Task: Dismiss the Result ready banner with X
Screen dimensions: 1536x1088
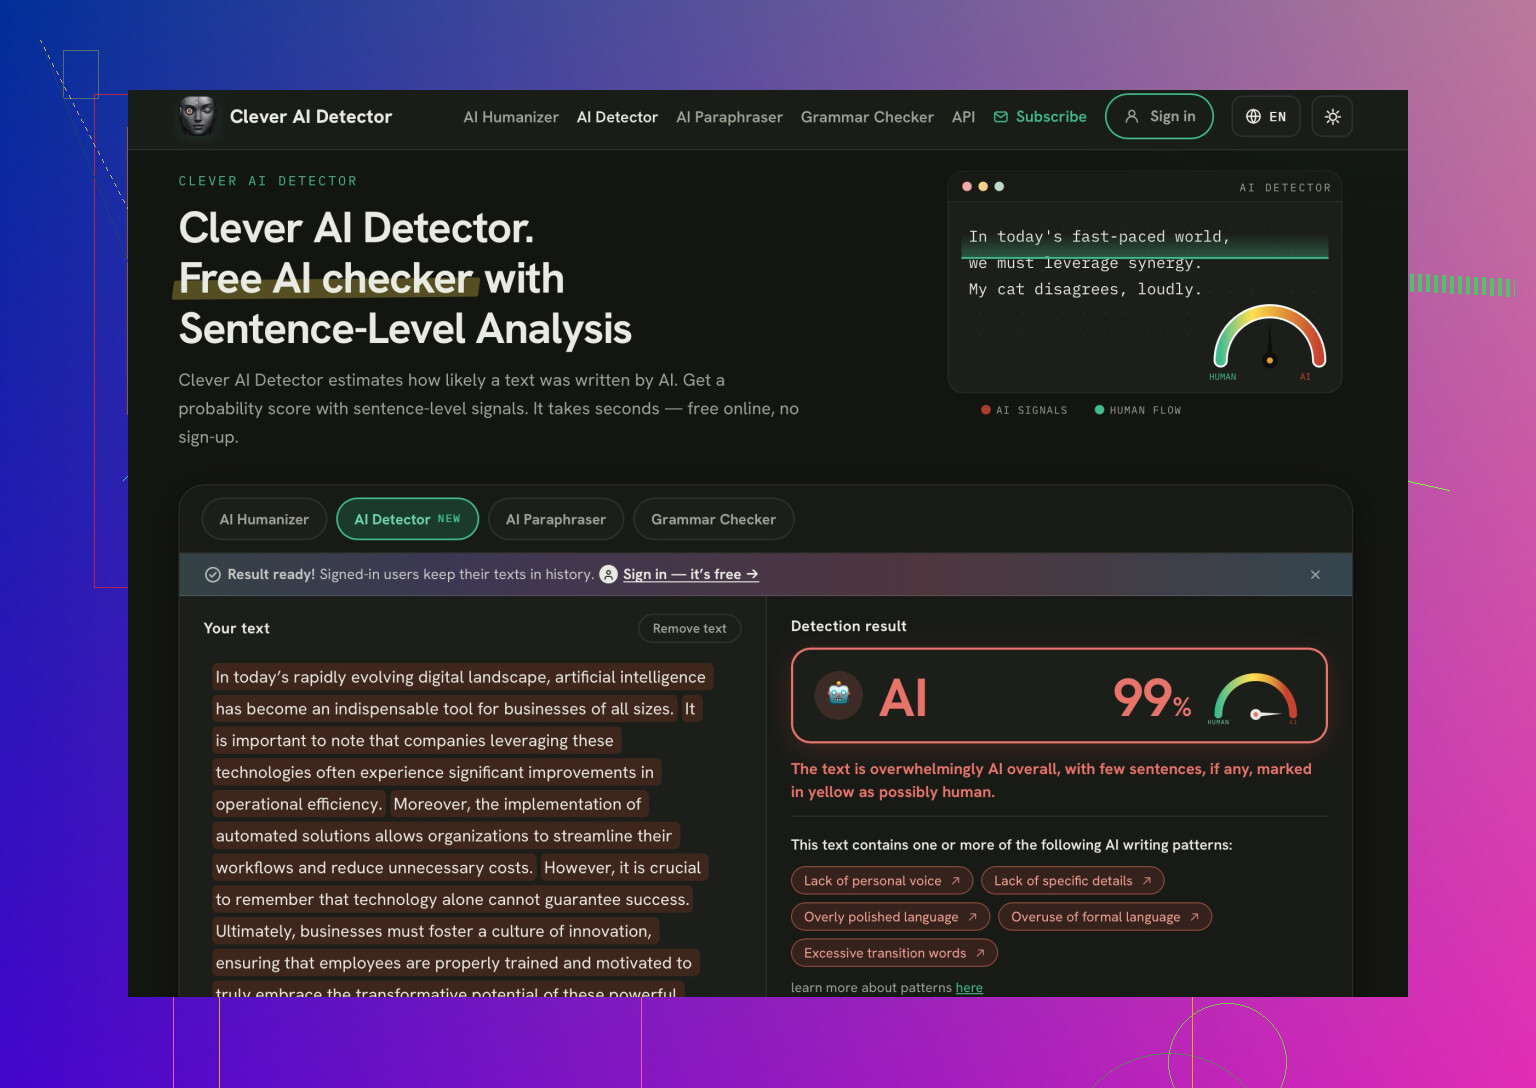Action: tap(1315, 575)
